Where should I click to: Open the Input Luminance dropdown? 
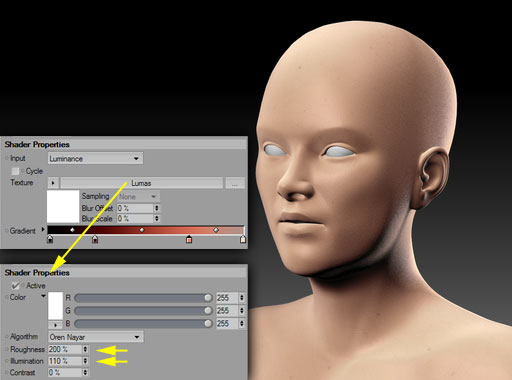[96, 159]
